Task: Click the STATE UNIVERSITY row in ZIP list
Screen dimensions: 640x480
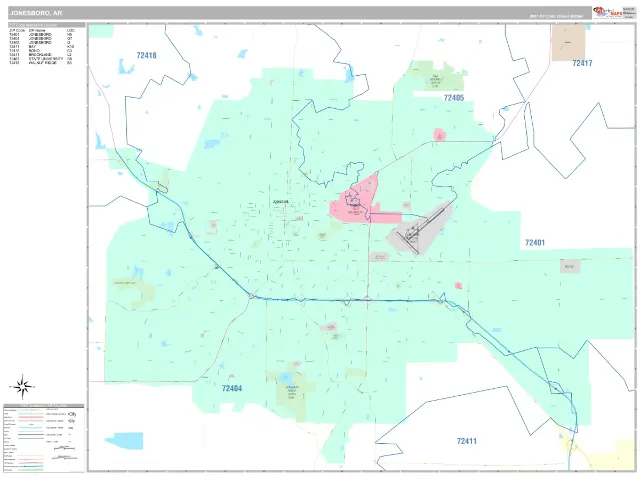Action: [x=41, y=59]
